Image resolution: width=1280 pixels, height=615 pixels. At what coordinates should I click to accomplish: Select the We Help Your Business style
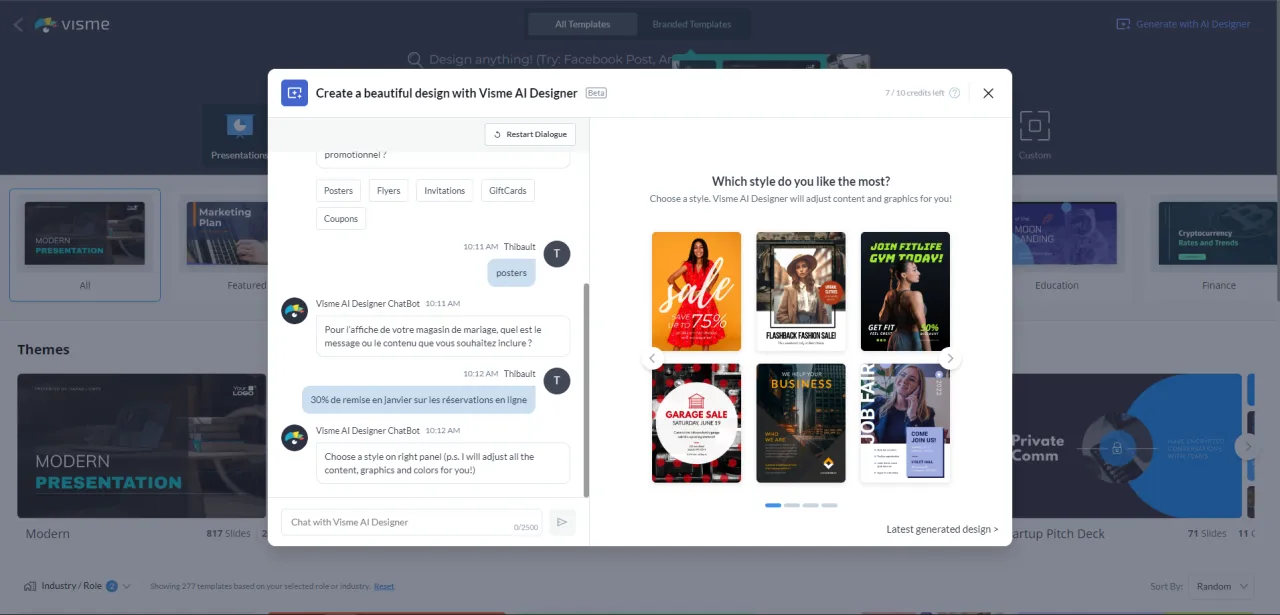click(x=801, y=423)
